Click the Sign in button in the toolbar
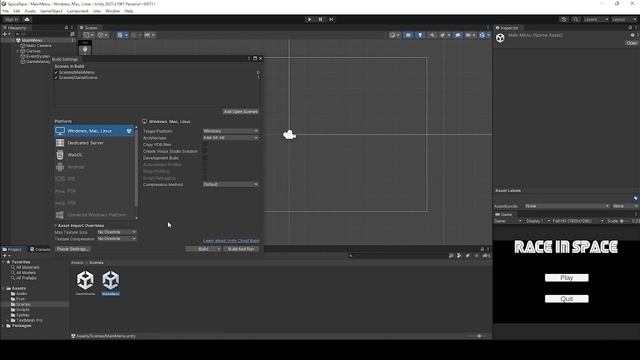Image resolution: width=640 pixels, height=360 pixels. click(x=11, y=20)
